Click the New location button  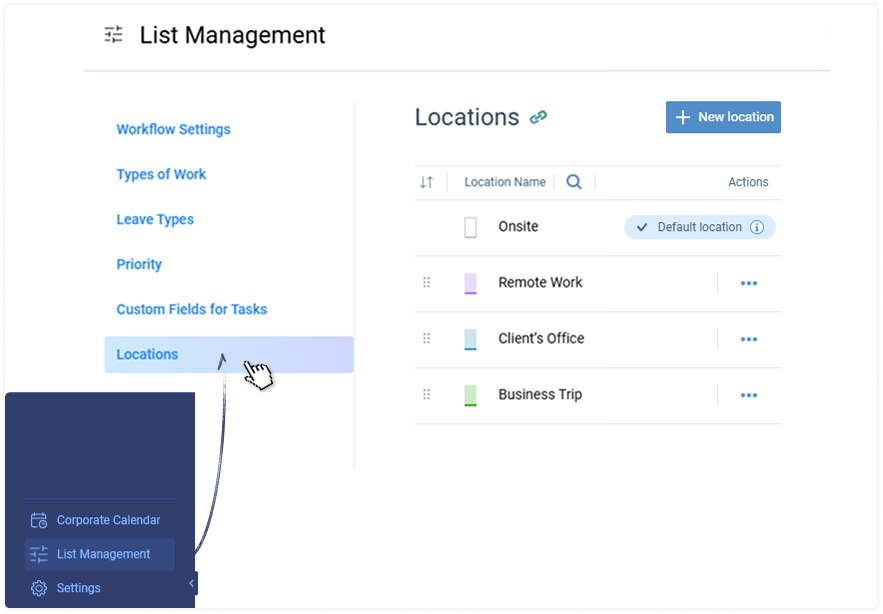[x=723, y=117]
